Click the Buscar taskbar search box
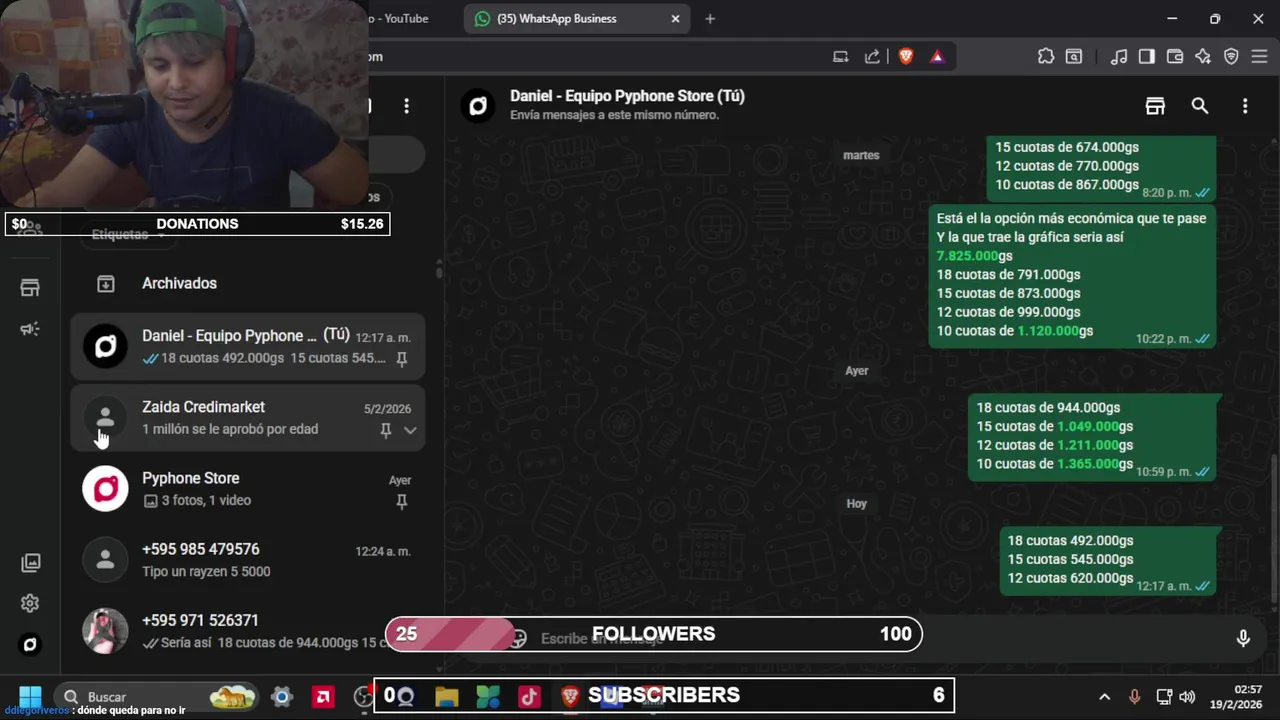The image size is (1280, 720). coord(158,696)
